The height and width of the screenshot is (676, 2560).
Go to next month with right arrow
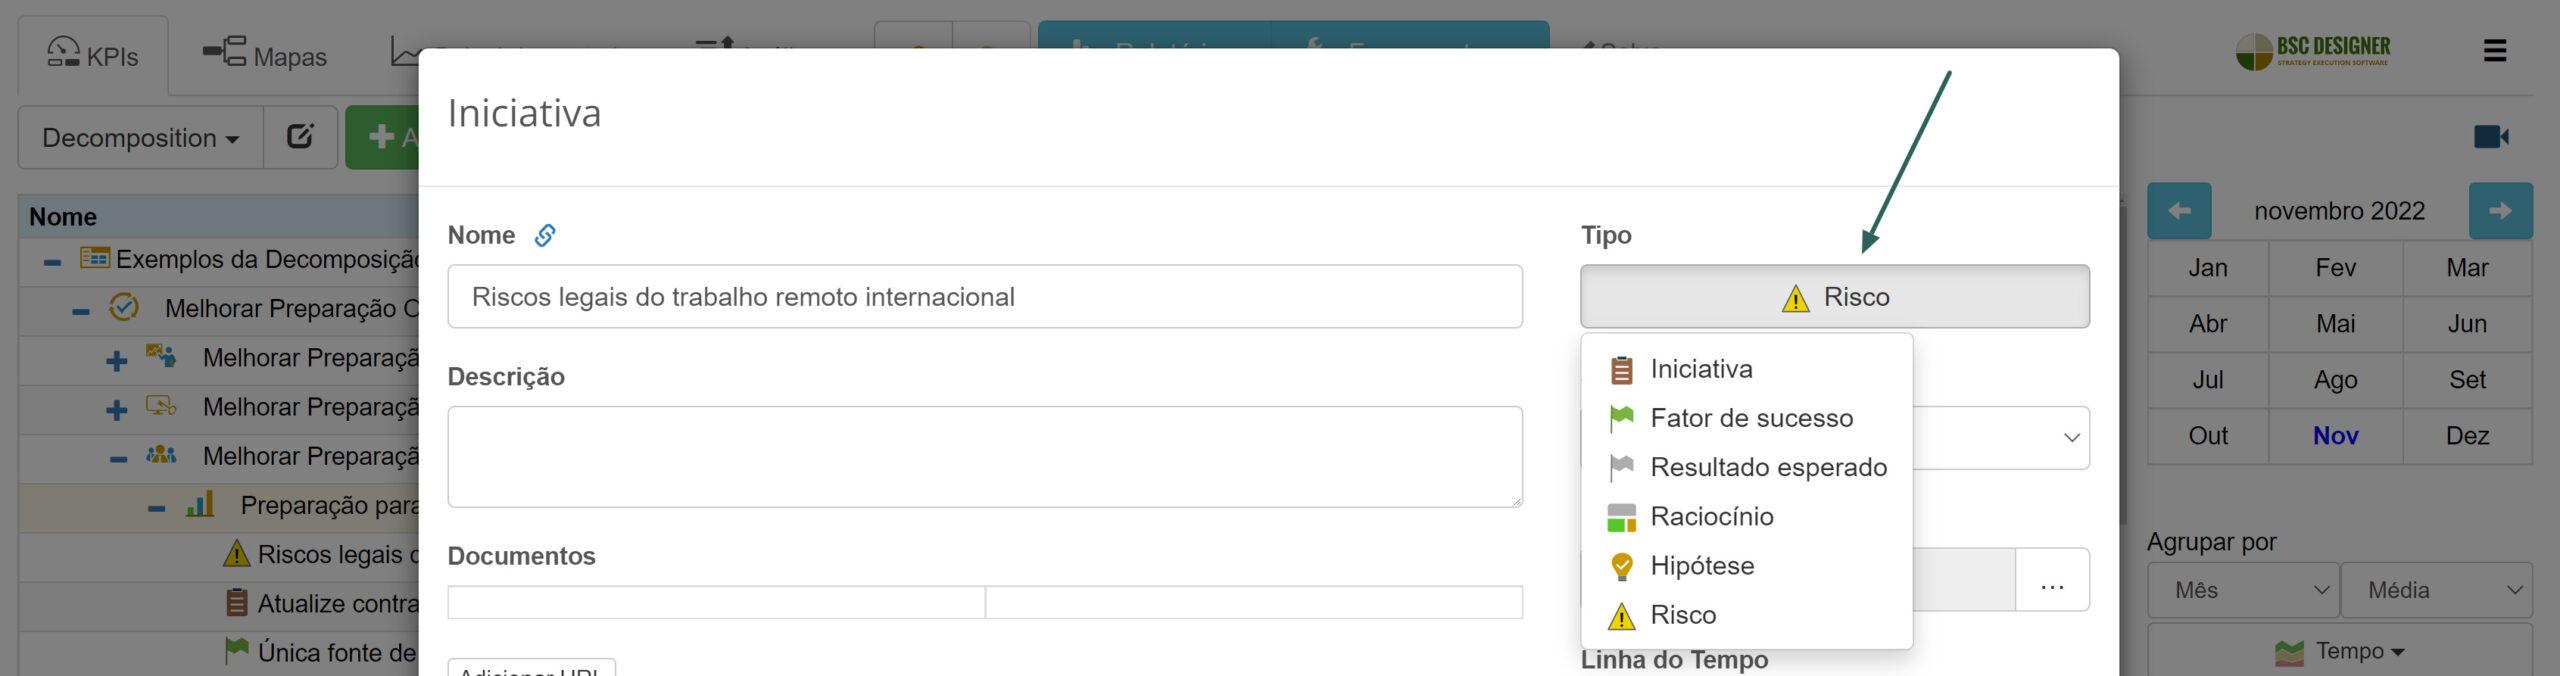pyautogui.click(x=2500, y=211)
